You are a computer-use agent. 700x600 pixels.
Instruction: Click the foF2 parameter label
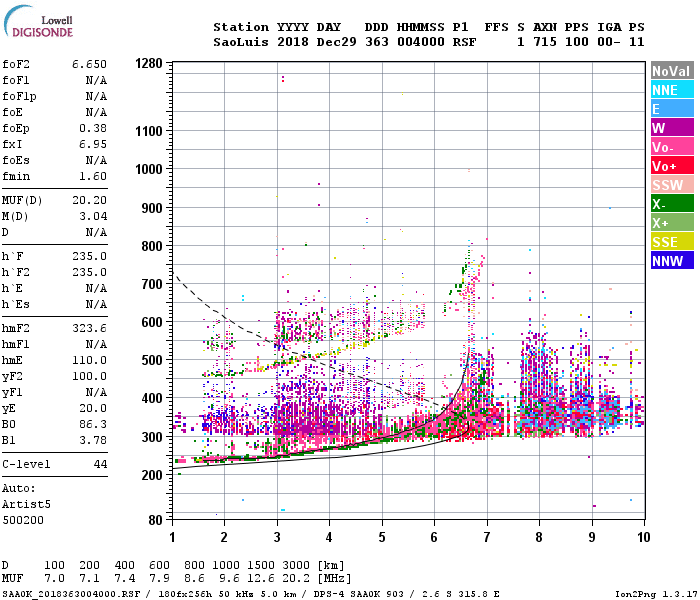click(x=16, y=64)
